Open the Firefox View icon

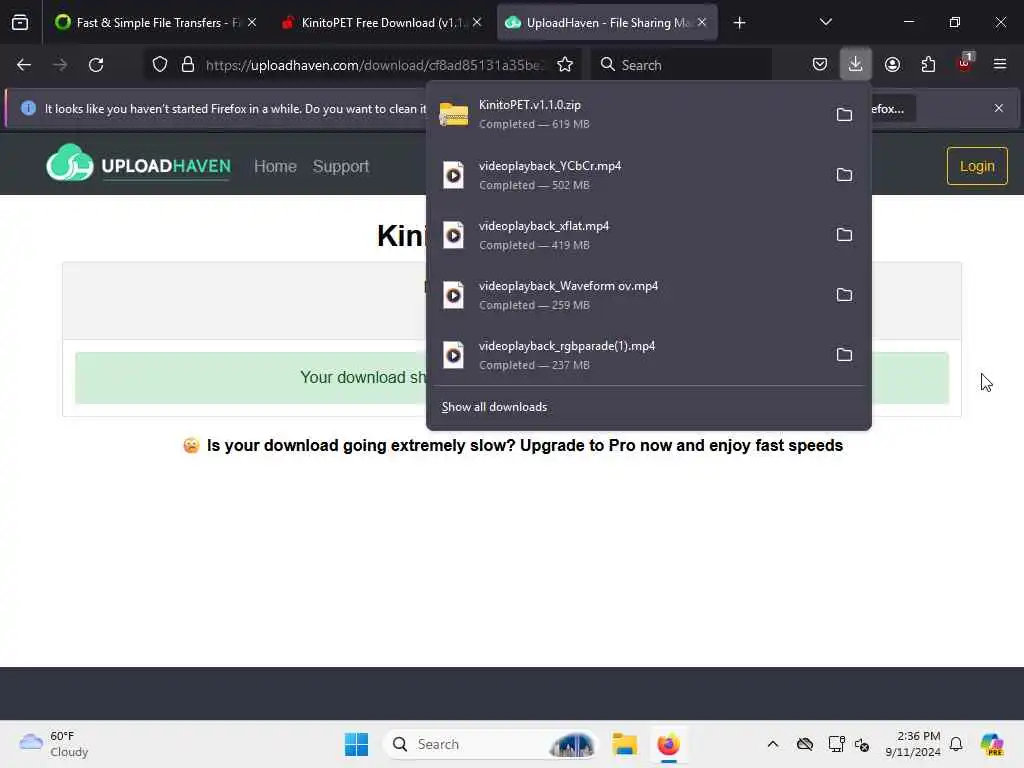[x=20, y=23]
